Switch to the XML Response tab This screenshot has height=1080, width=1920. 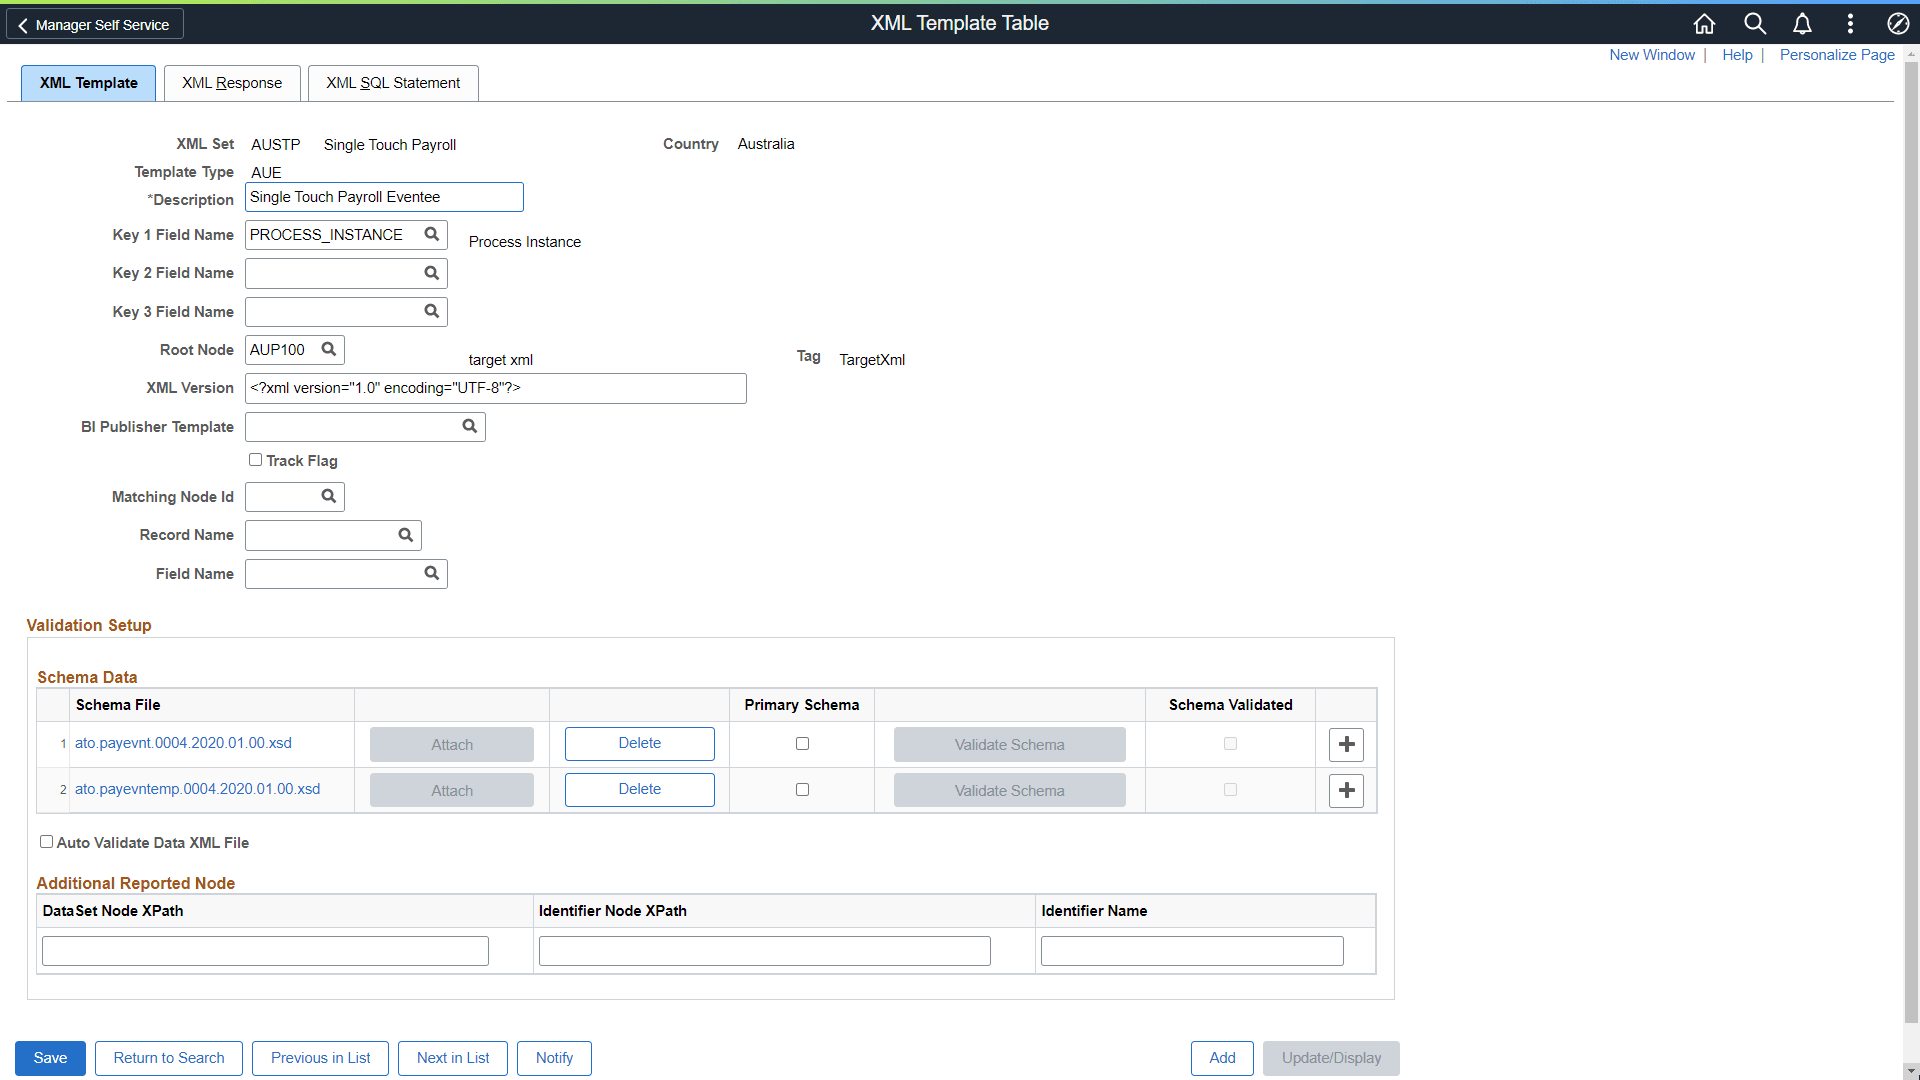pos(232,83)
